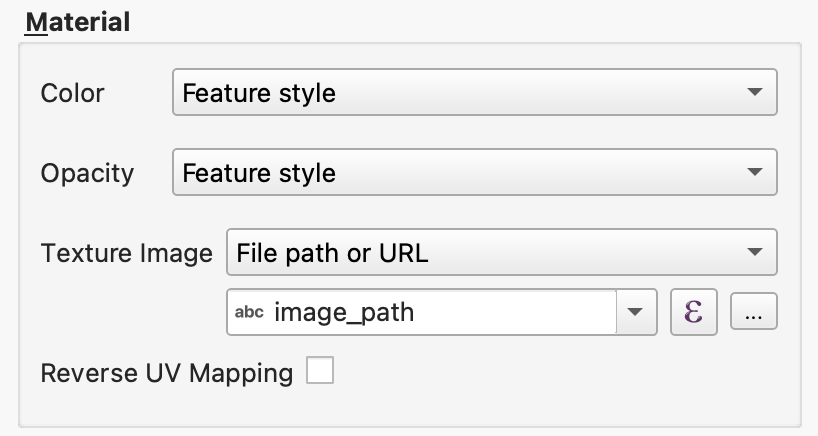Click the Texture Image dropdown arrow
This screenshot has width=818, height=436.
(755, 253)
